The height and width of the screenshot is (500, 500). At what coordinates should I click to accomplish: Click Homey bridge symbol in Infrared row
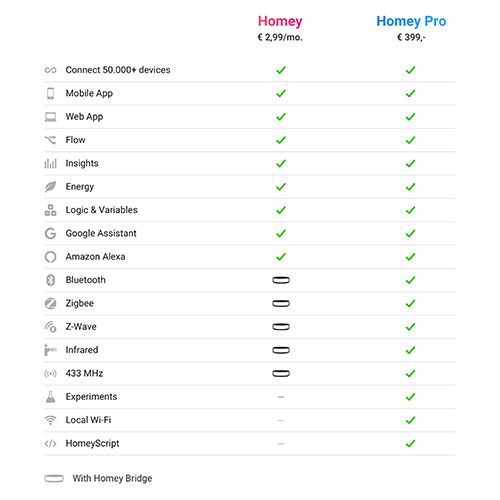tap(281, 350)
